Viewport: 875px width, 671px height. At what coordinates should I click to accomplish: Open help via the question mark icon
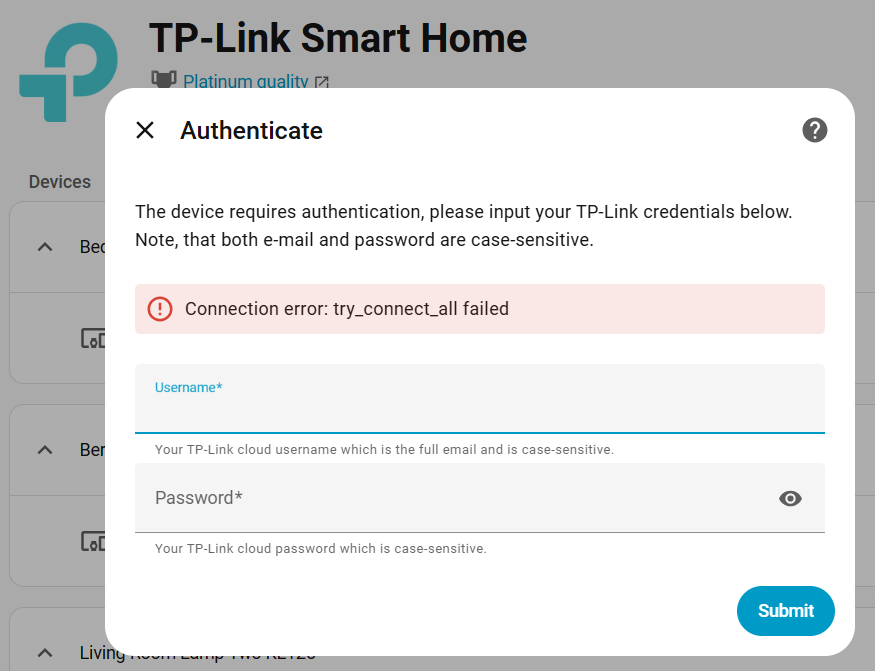815,130
